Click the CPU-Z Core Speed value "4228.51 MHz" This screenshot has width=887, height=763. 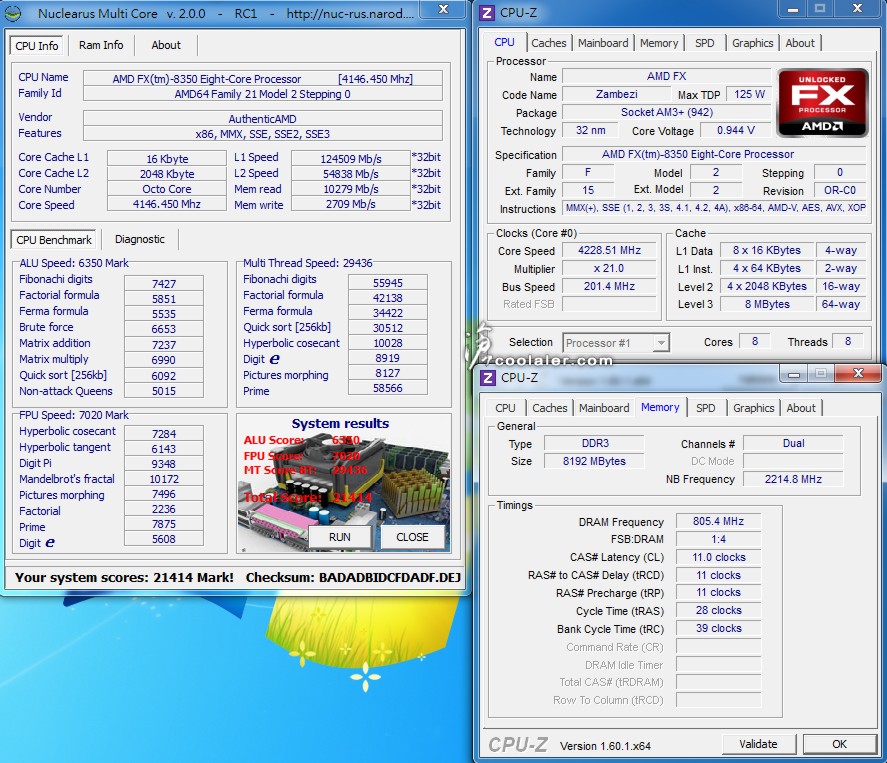(609, 251)
